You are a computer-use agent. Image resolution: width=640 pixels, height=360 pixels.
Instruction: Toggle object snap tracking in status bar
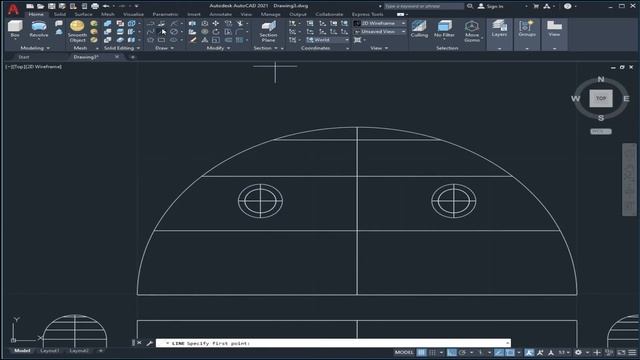(x=499, y=352)
